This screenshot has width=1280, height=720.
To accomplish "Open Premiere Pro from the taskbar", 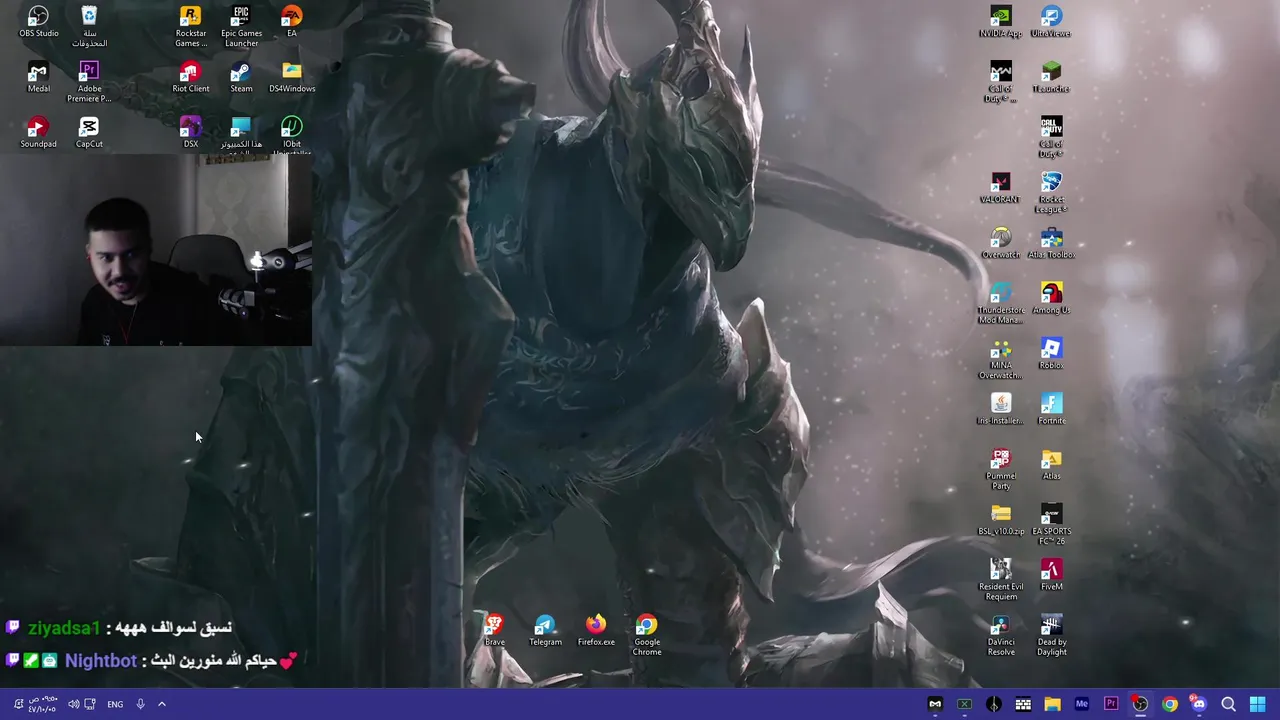I will (1110, 704).
